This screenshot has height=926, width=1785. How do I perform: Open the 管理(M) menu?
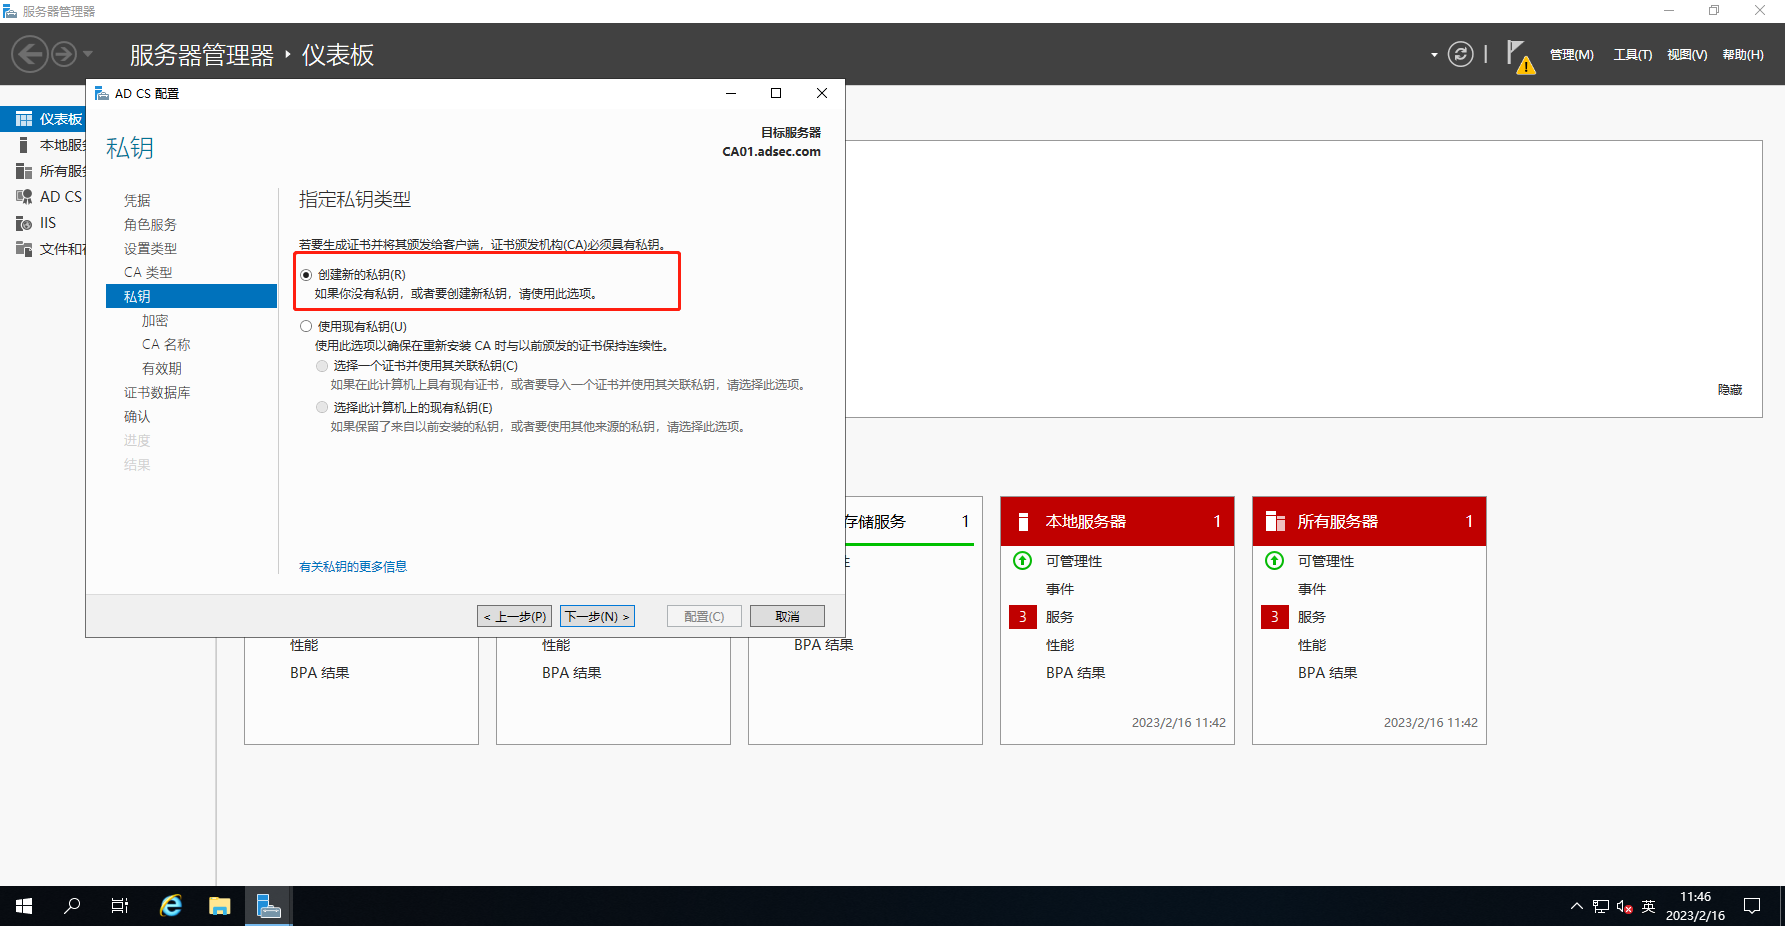1571,55
